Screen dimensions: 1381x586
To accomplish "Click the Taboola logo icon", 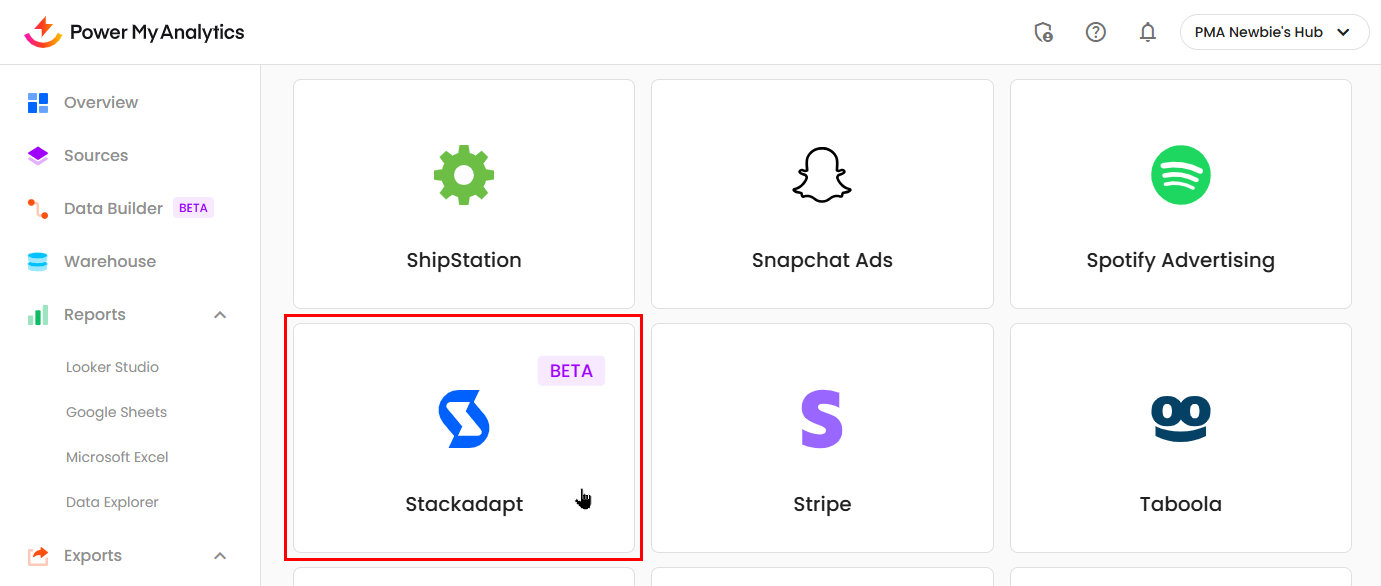I will tap(1180, 419).
